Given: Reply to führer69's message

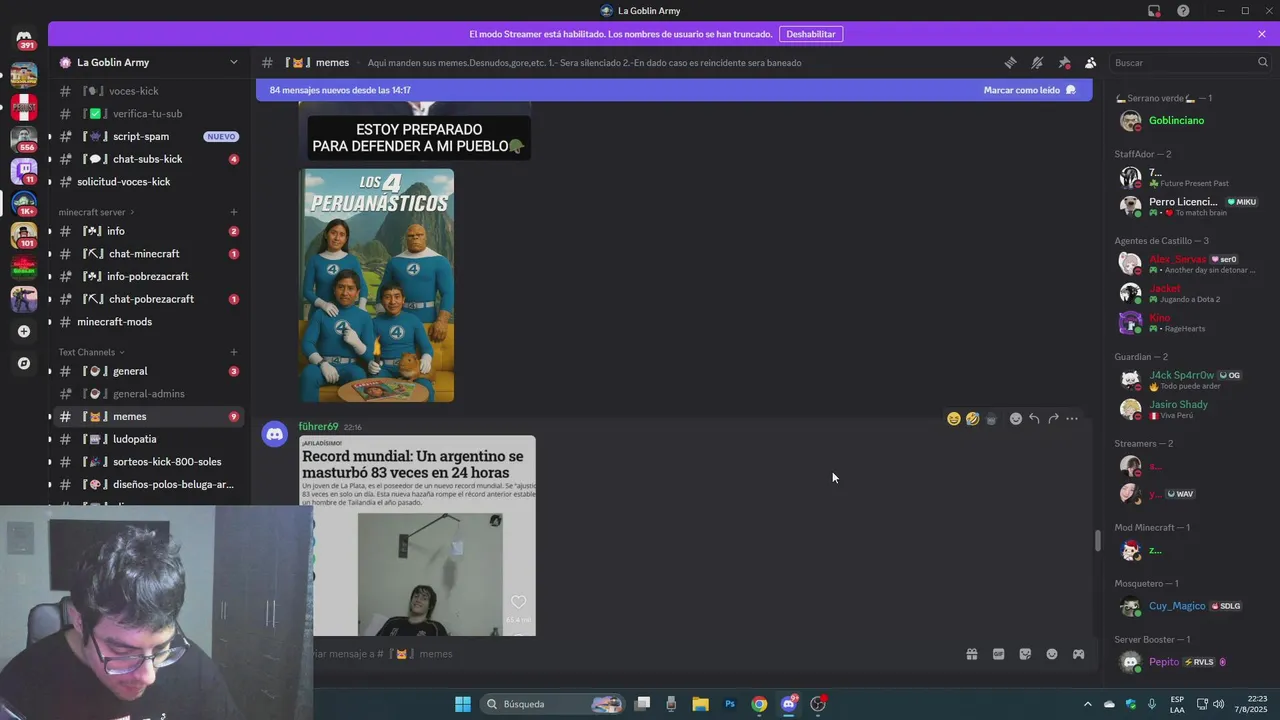Looking at the screenshot, I should point(1034,419).
